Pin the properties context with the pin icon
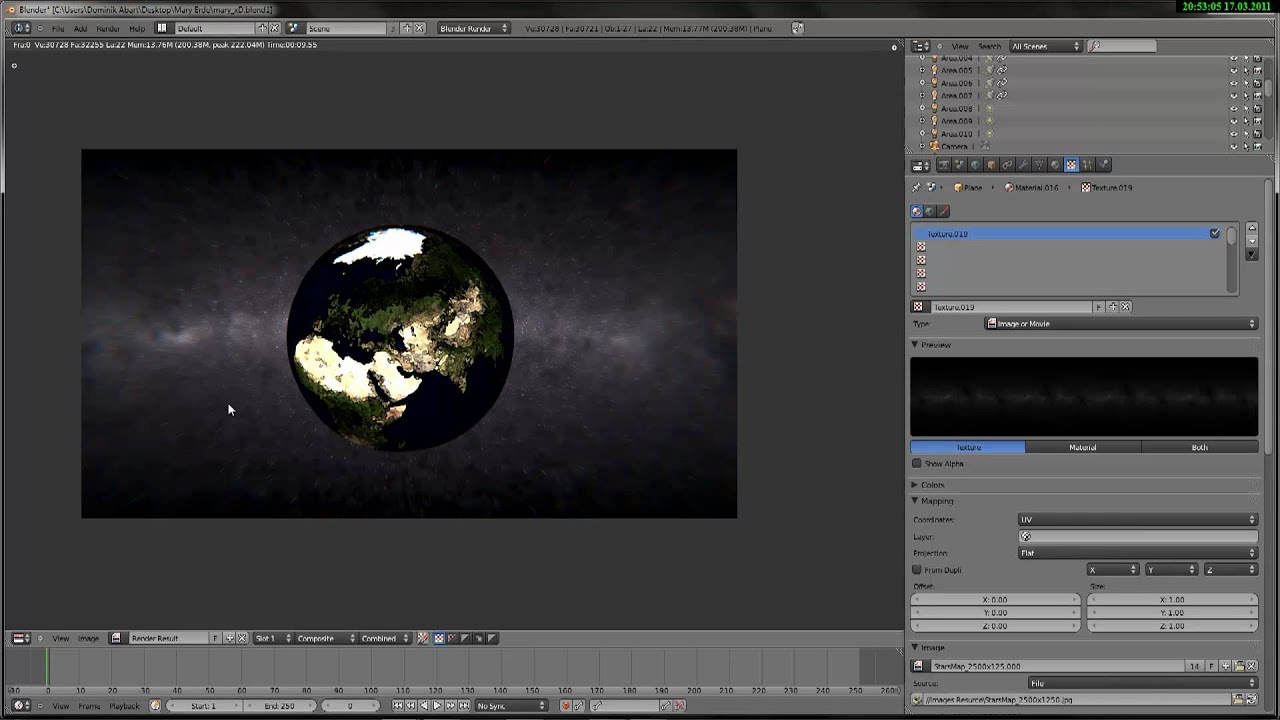This screenshot has width=1280, height=720. 917,187
